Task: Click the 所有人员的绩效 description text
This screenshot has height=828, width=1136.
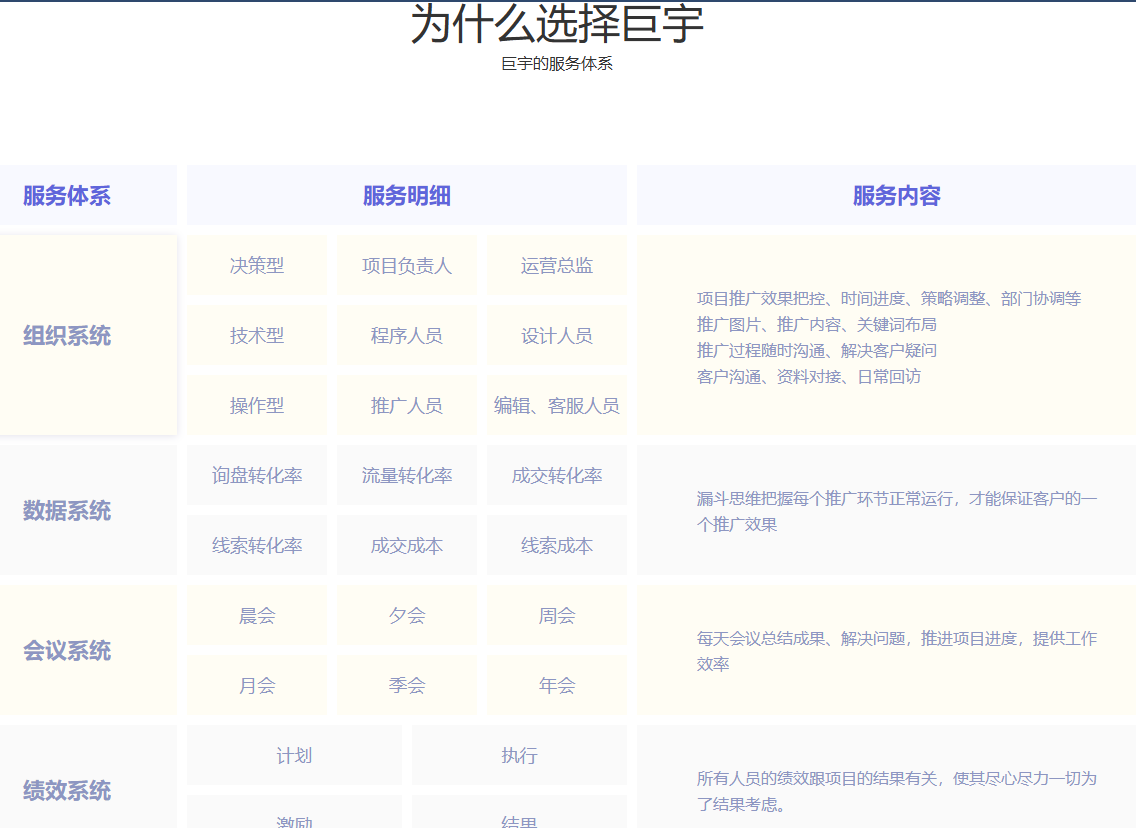Action: [x=897, y=791]
